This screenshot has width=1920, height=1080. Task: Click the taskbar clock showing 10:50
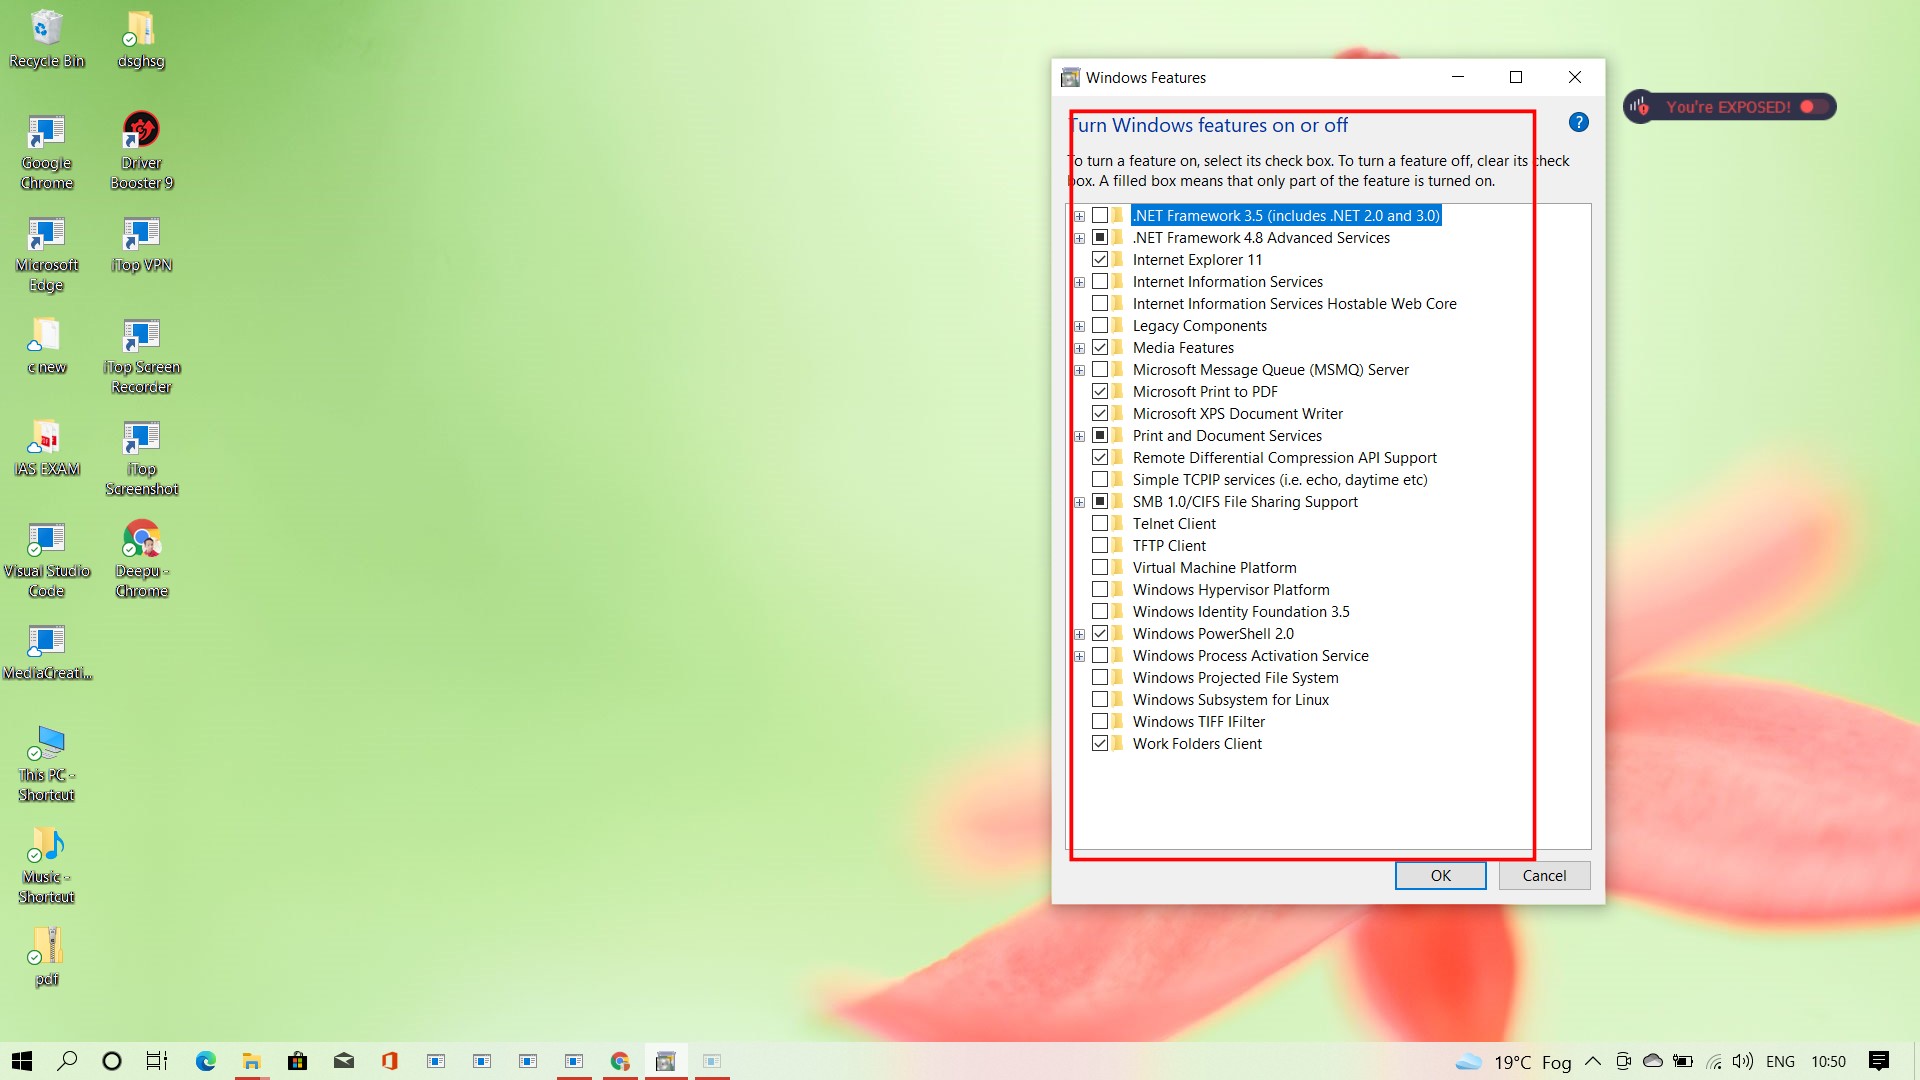coord(1828,1061)
